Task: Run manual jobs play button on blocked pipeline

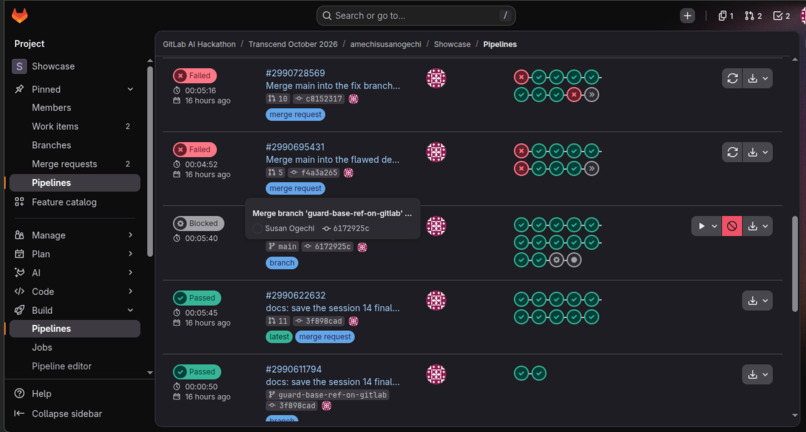Action: [x=706, y=226]
